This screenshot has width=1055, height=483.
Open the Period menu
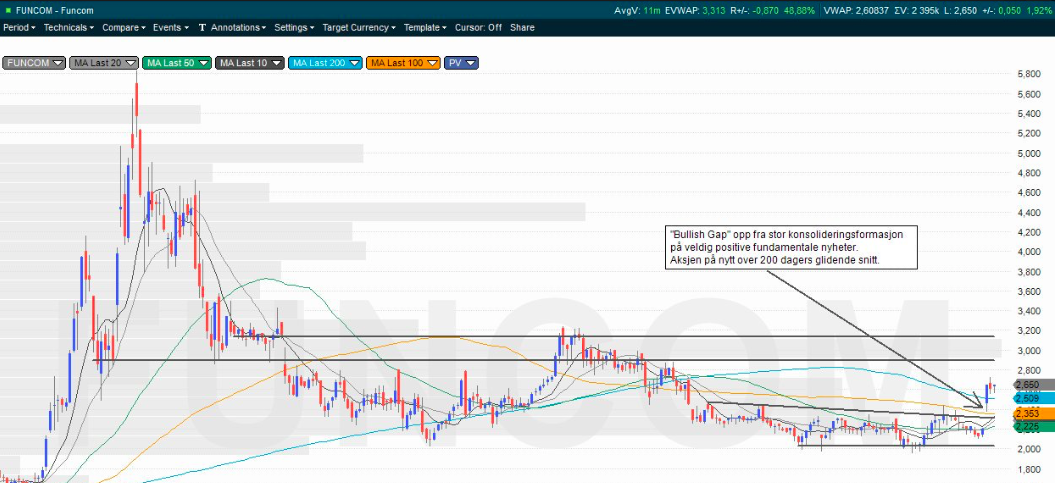tap(20, 28)
